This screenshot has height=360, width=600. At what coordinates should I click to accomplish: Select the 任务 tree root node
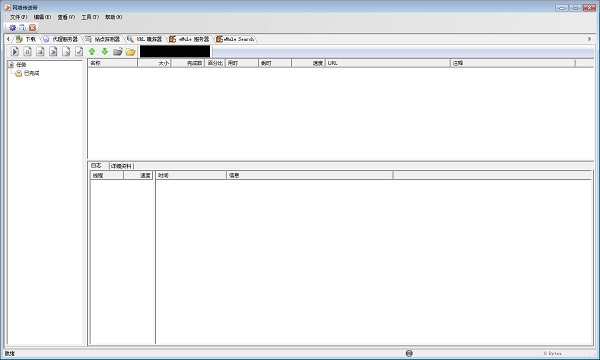pos(21,65)
